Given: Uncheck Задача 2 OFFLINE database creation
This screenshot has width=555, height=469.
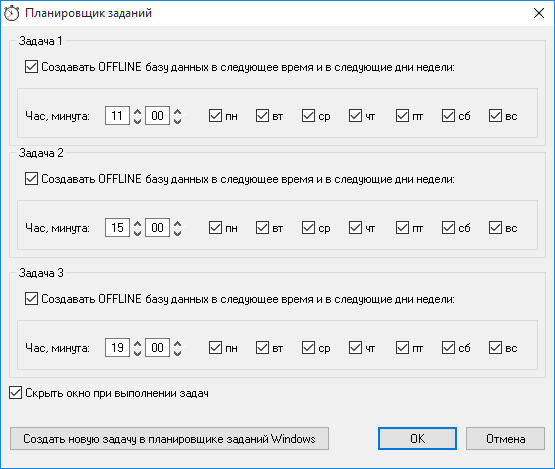Looking at the screenshot, I should [32, 178].
